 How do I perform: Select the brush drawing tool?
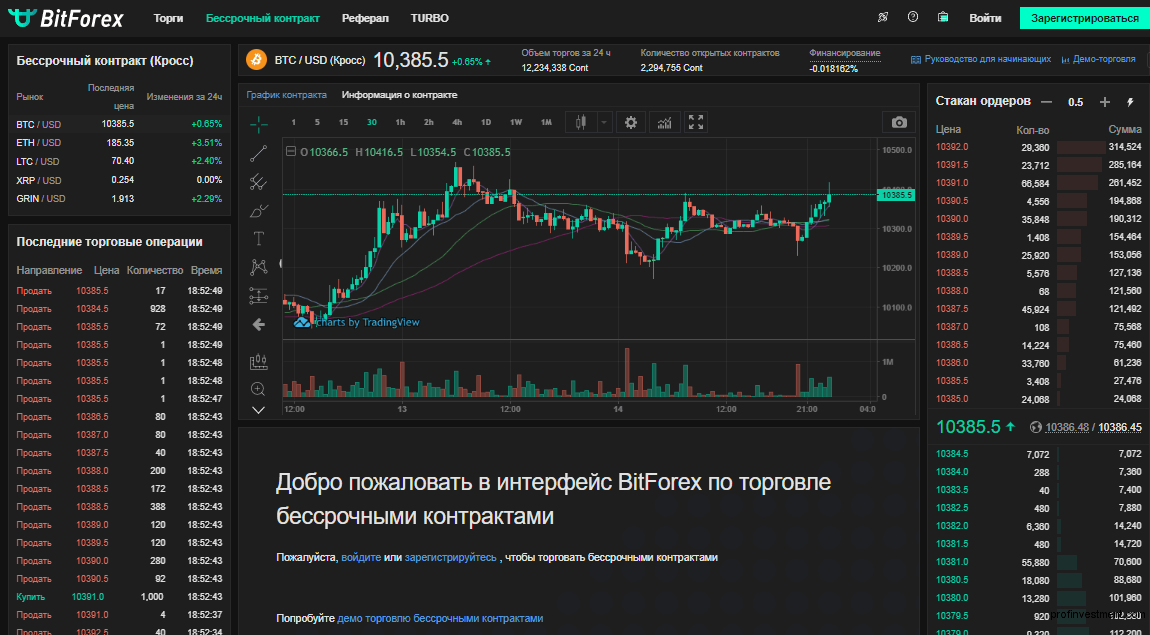pos(259,210)
